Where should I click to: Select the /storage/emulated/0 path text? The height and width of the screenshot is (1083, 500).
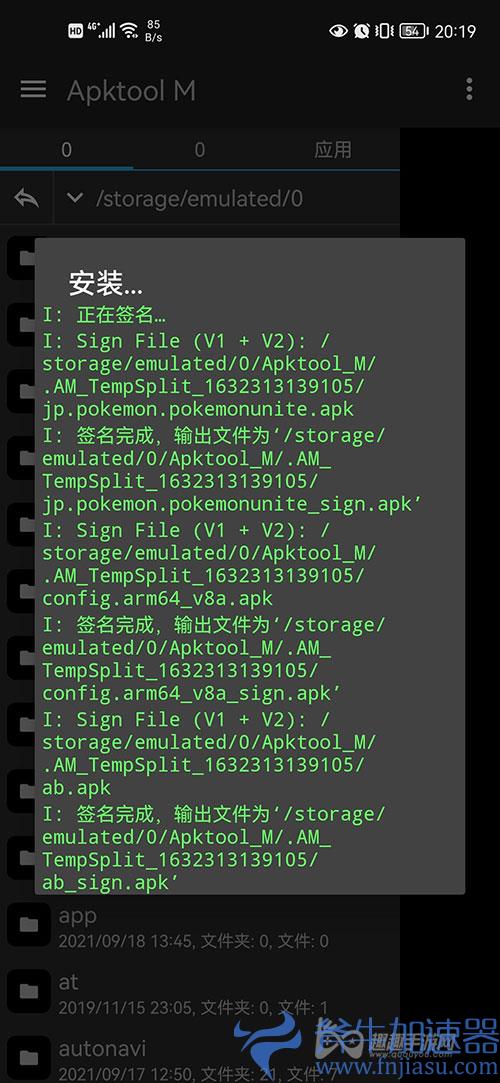coord(199,199)
